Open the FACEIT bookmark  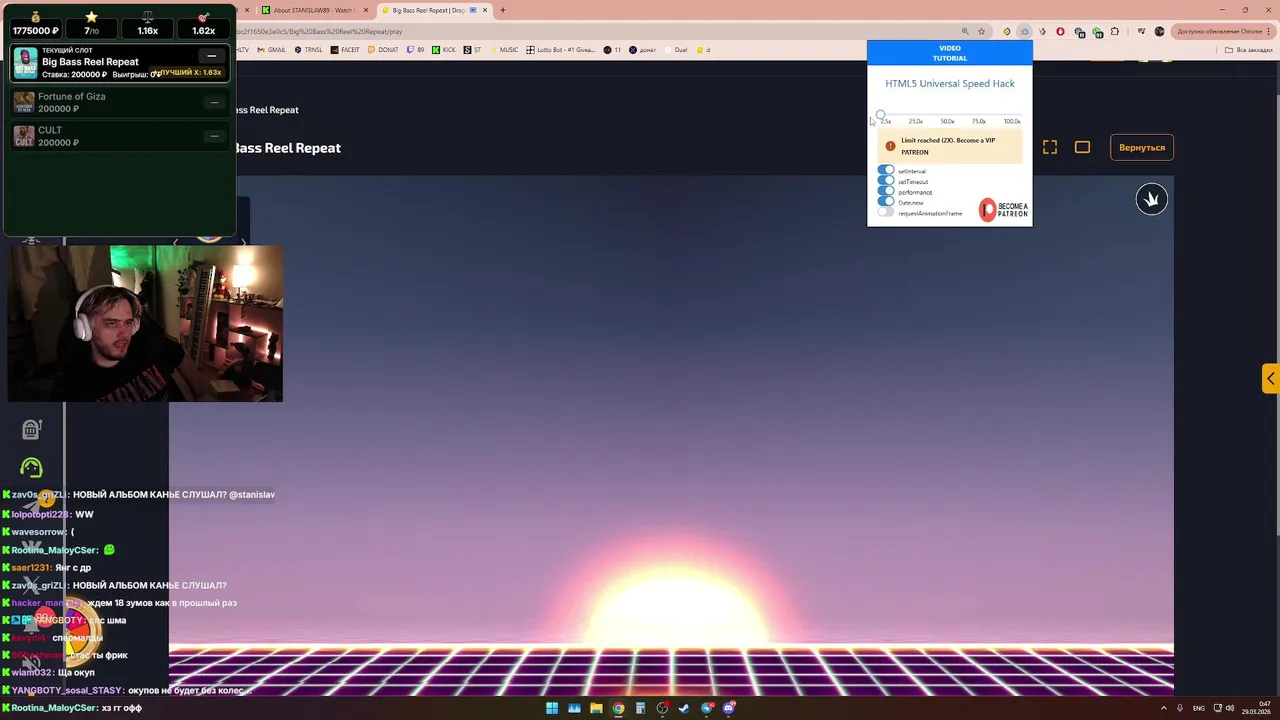[345, 49]
